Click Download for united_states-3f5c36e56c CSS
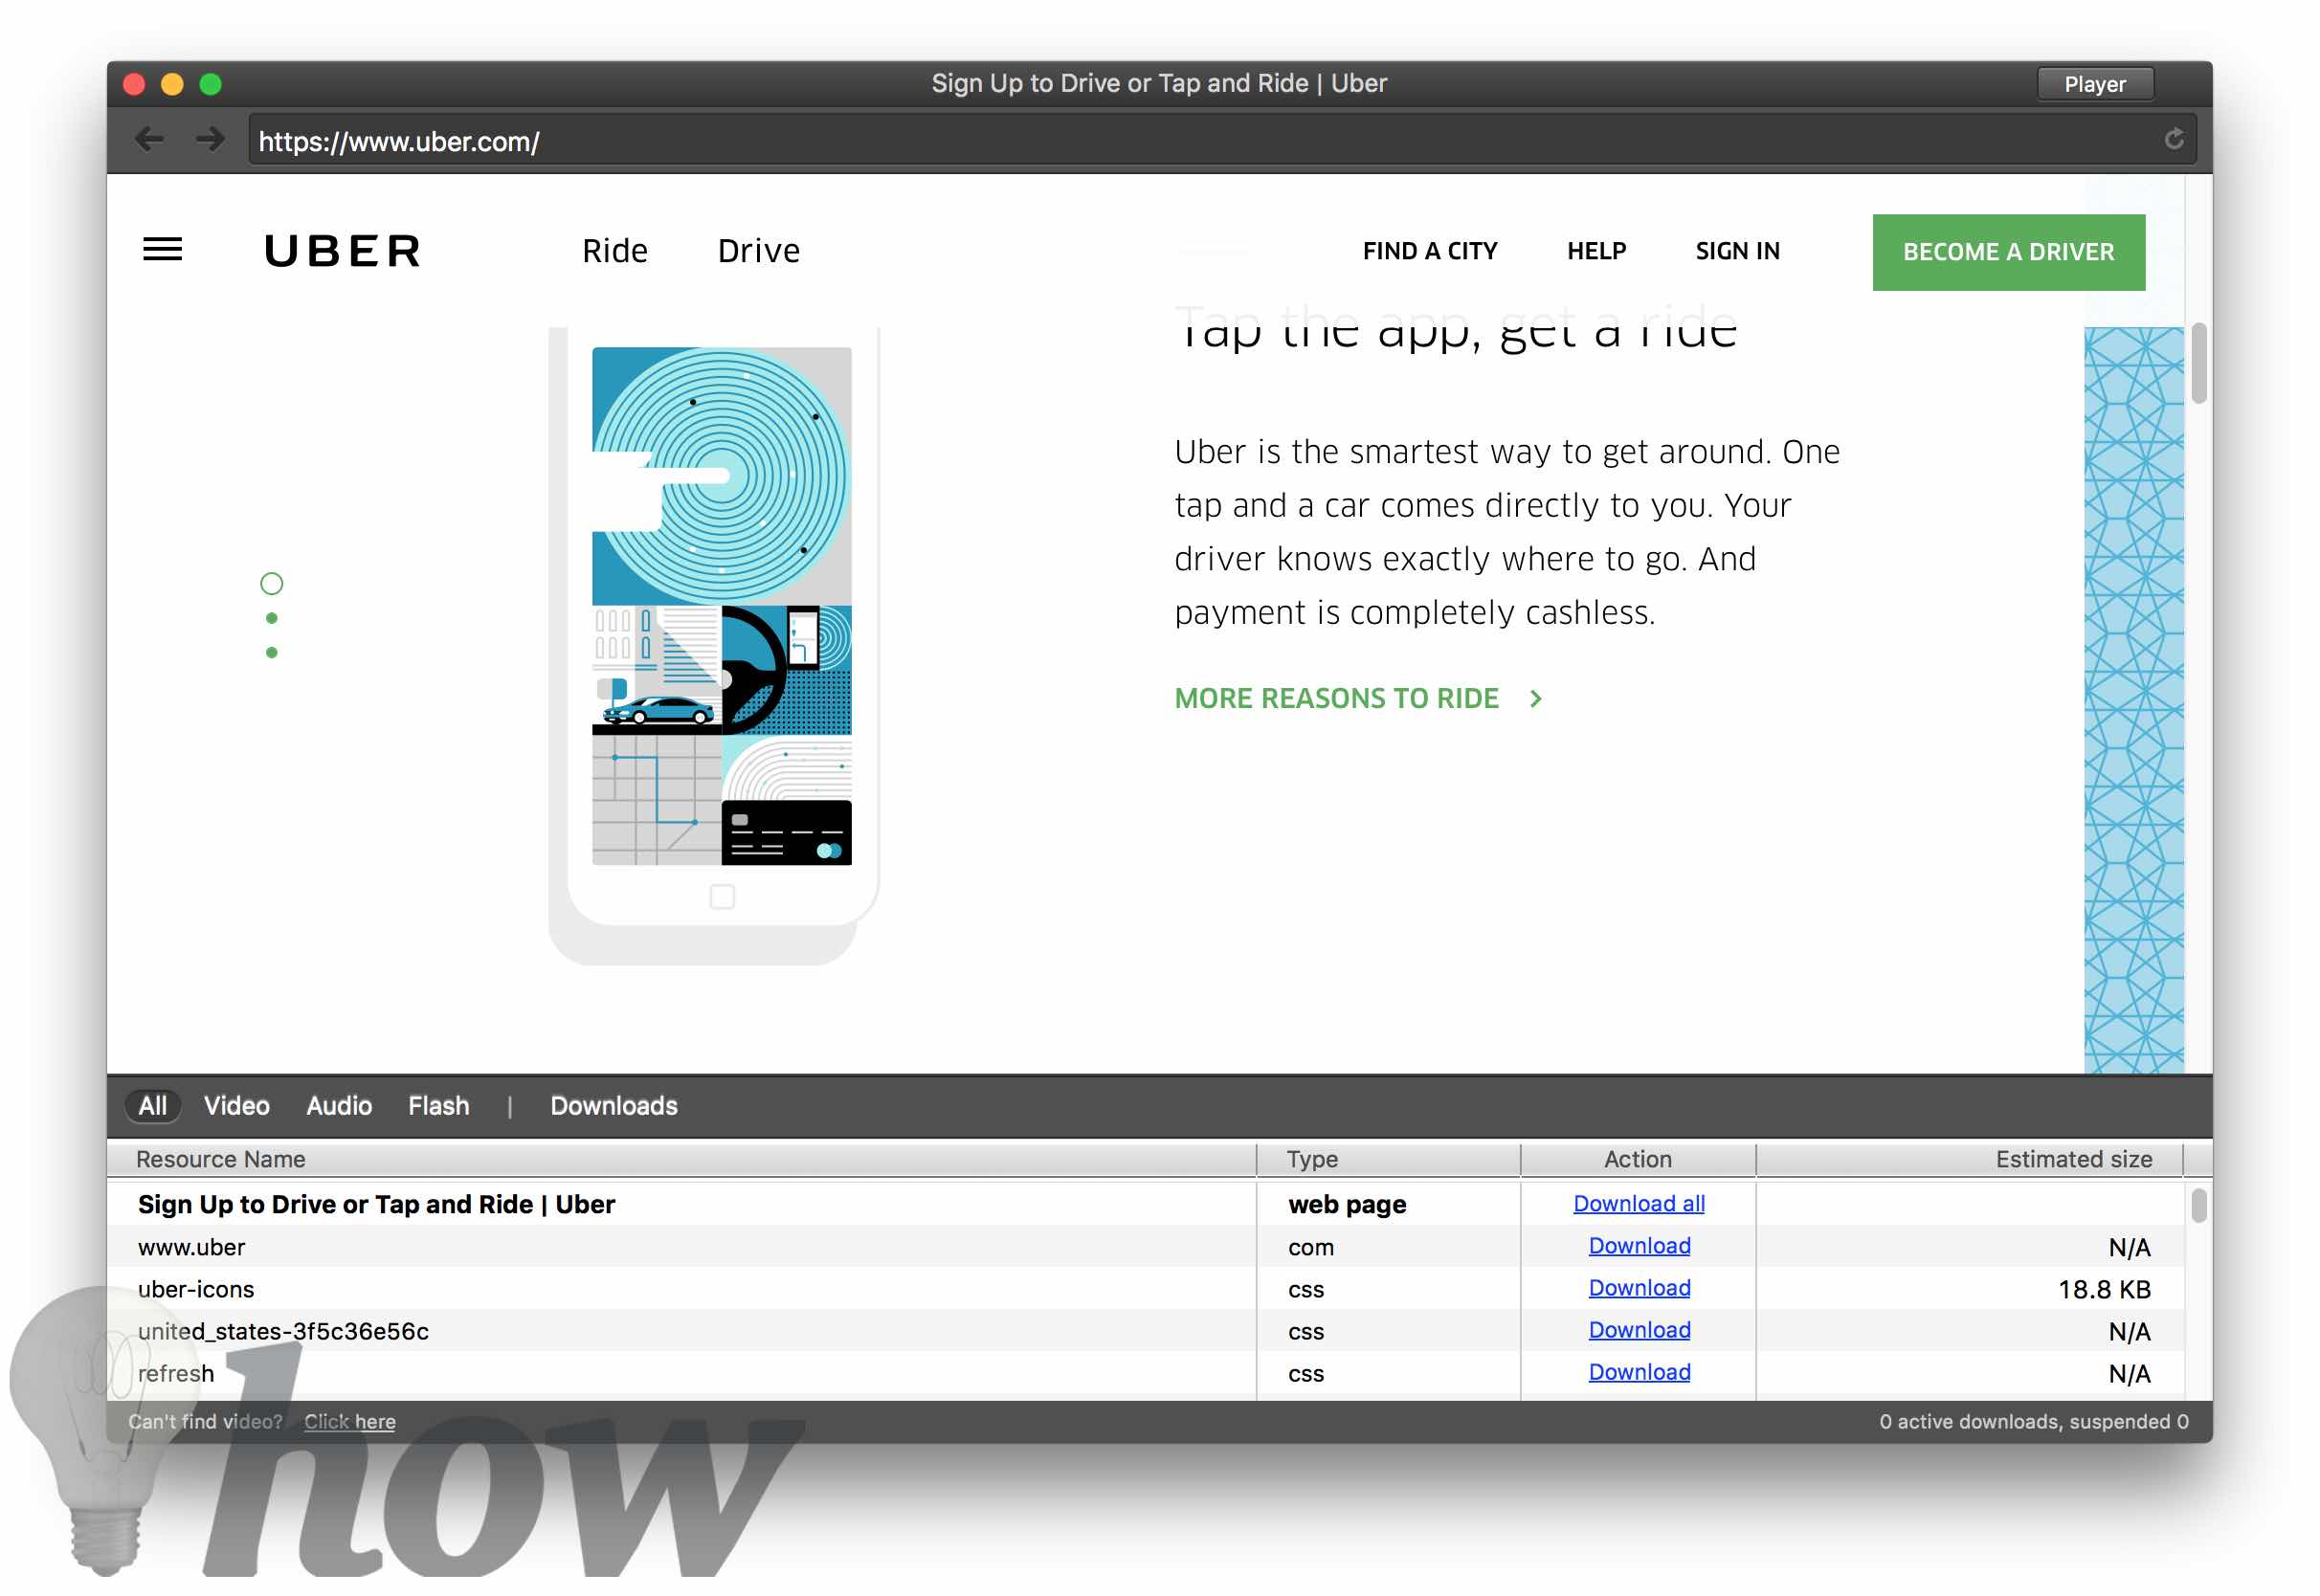Image resolution: width=2320 pixels, height=1596 pixels. click(1638, 1330)
